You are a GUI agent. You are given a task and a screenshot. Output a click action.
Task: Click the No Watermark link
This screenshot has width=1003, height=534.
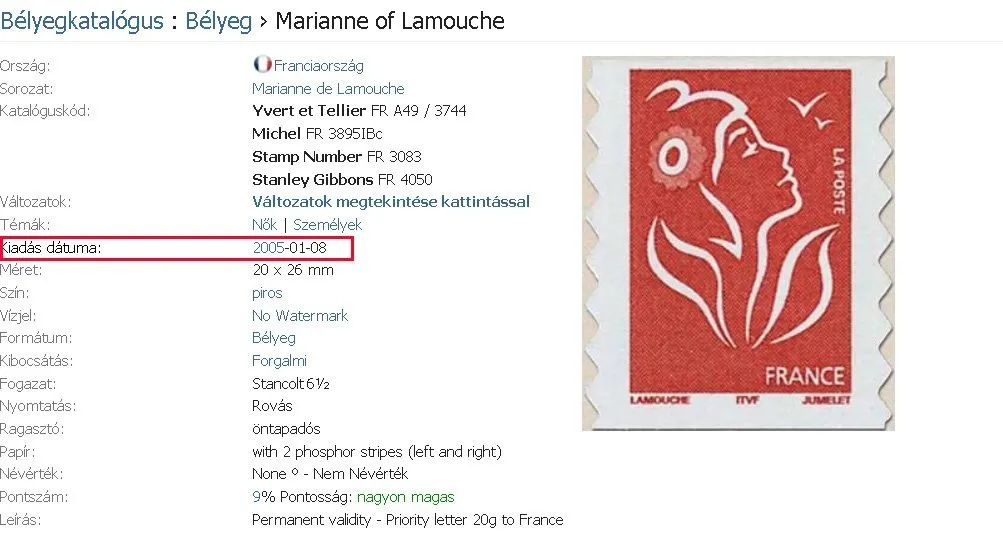tap(300, 316)
